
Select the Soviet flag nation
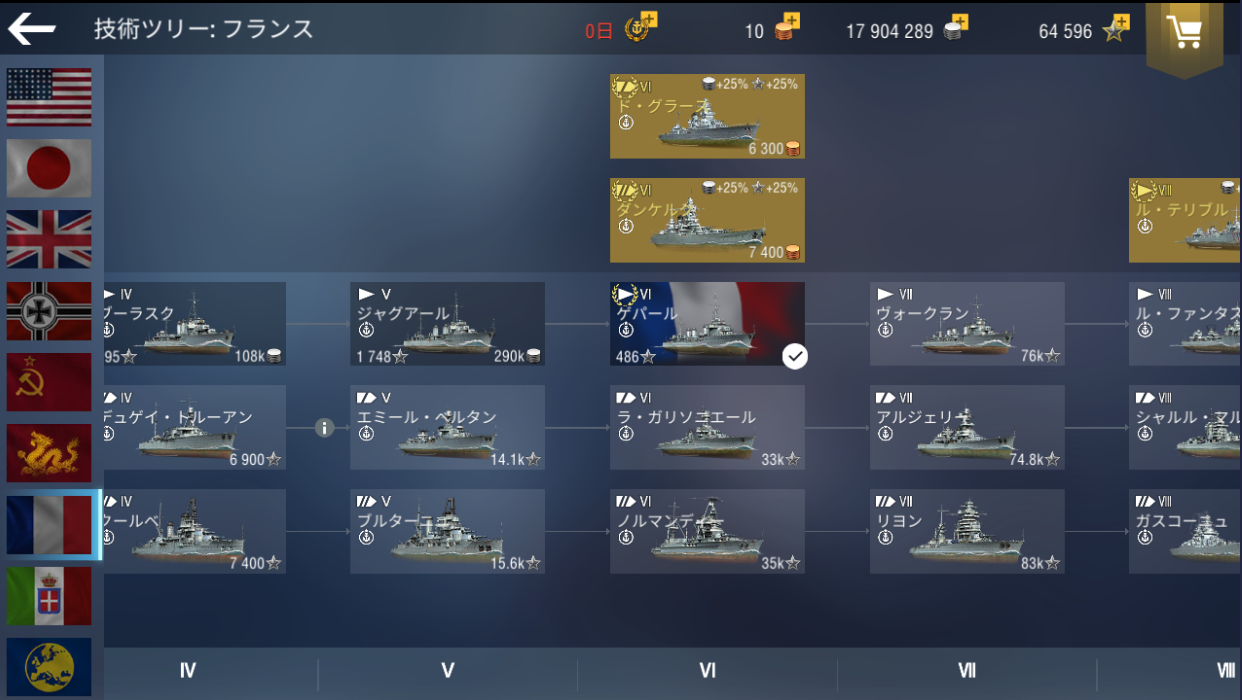tap(49, 382)
